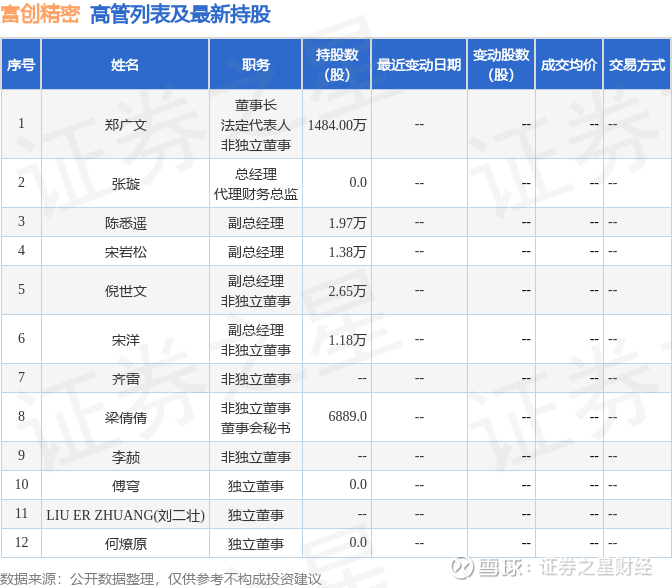Click 傅穹's position 独立董事
The image size is (672, 588).
[x=256, y=486]
